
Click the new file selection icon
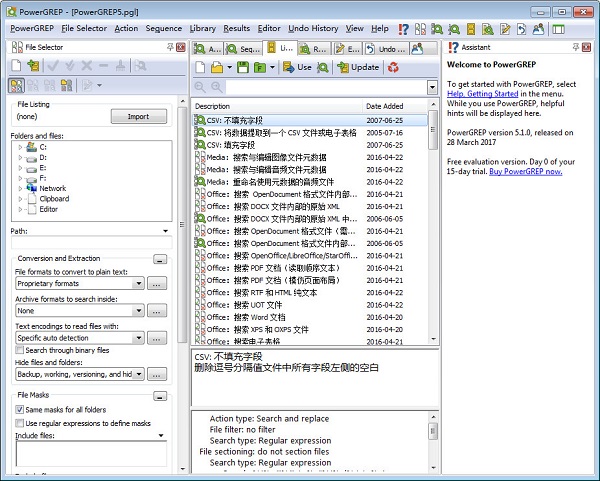17,67
